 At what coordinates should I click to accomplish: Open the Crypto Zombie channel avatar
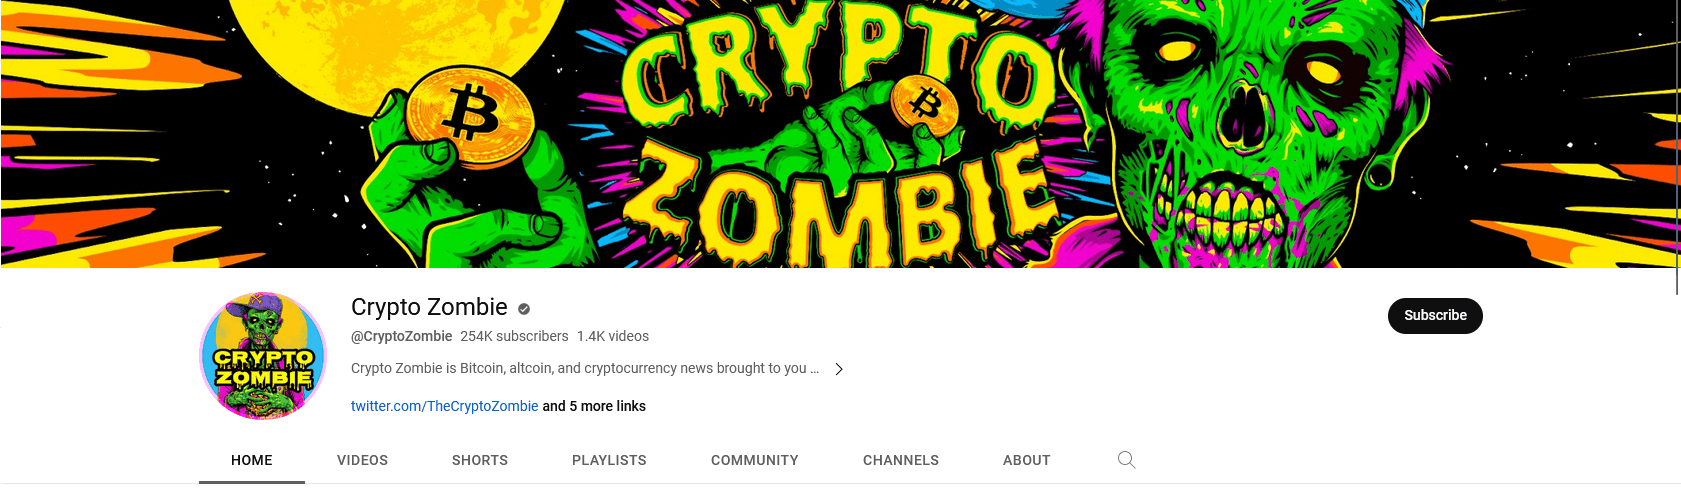tap(263, 356)
